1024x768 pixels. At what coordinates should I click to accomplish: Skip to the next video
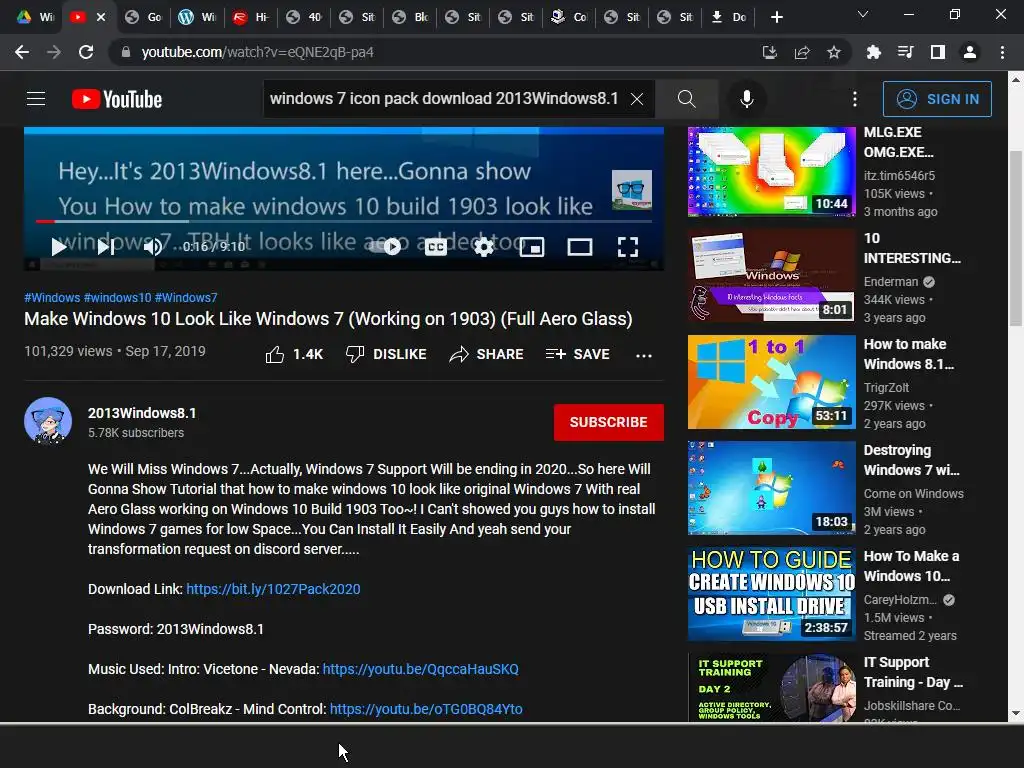106,247
